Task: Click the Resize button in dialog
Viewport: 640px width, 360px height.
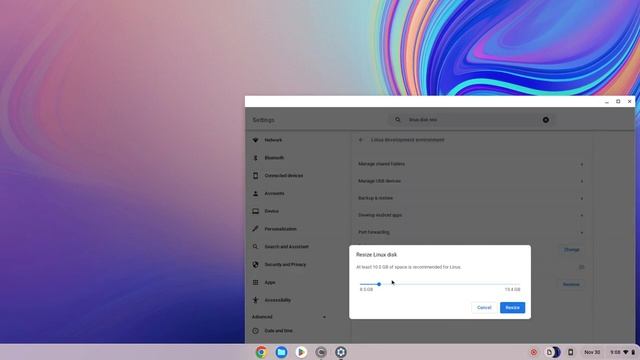Action: pyautogui.click(x=512, y=307)
